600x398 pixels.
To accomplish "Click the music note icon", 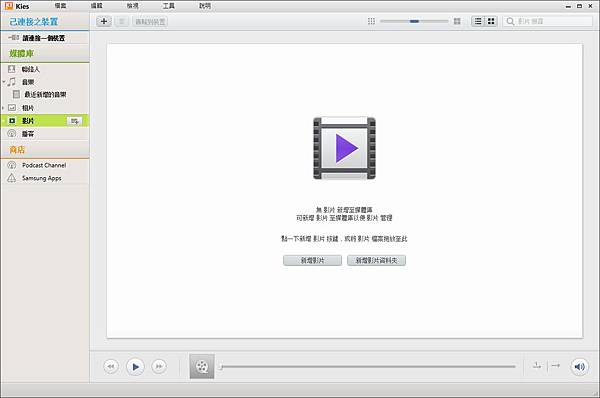I will [x=12, y=82].
